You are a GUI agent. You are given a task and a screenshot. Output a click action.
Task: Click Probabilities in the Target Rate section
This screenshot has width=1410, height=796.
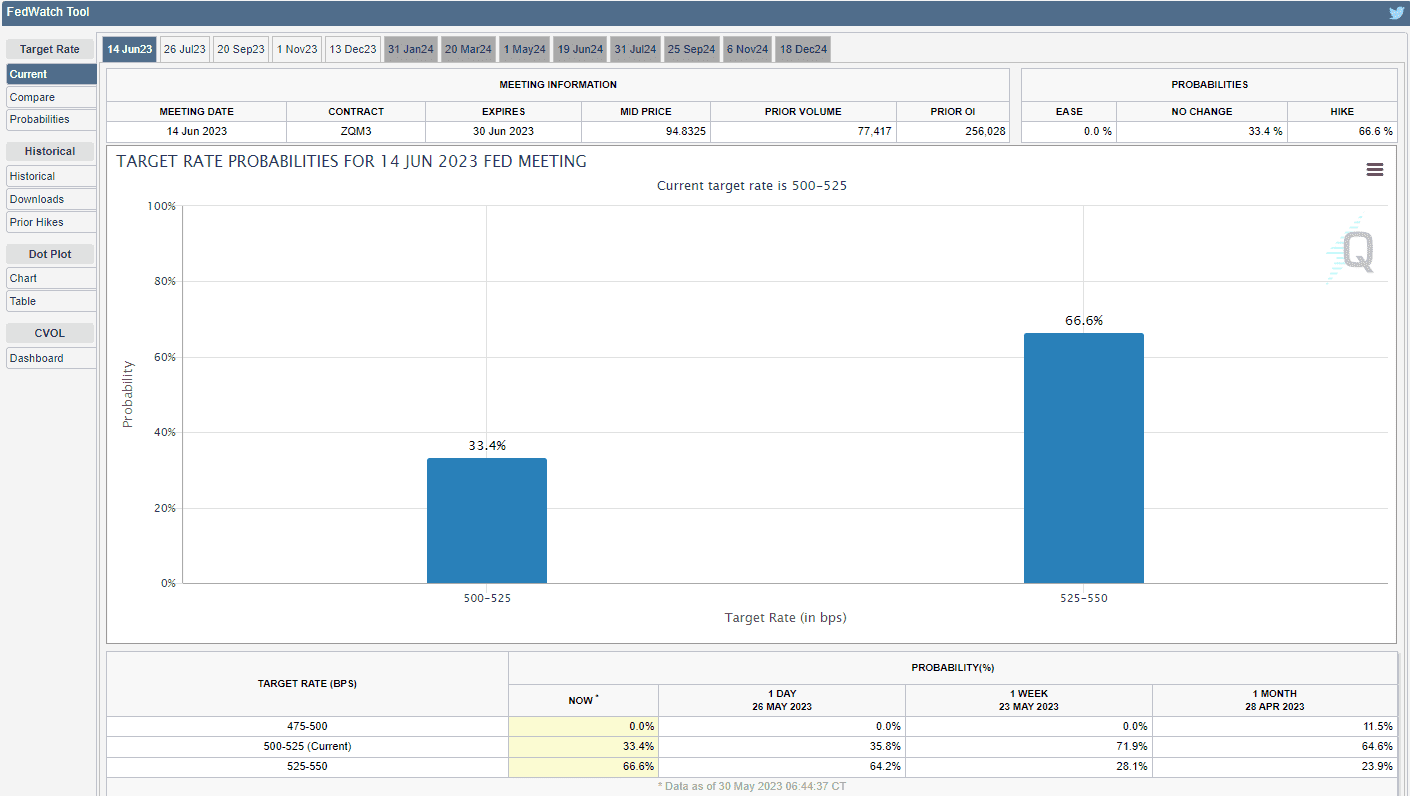51,119
